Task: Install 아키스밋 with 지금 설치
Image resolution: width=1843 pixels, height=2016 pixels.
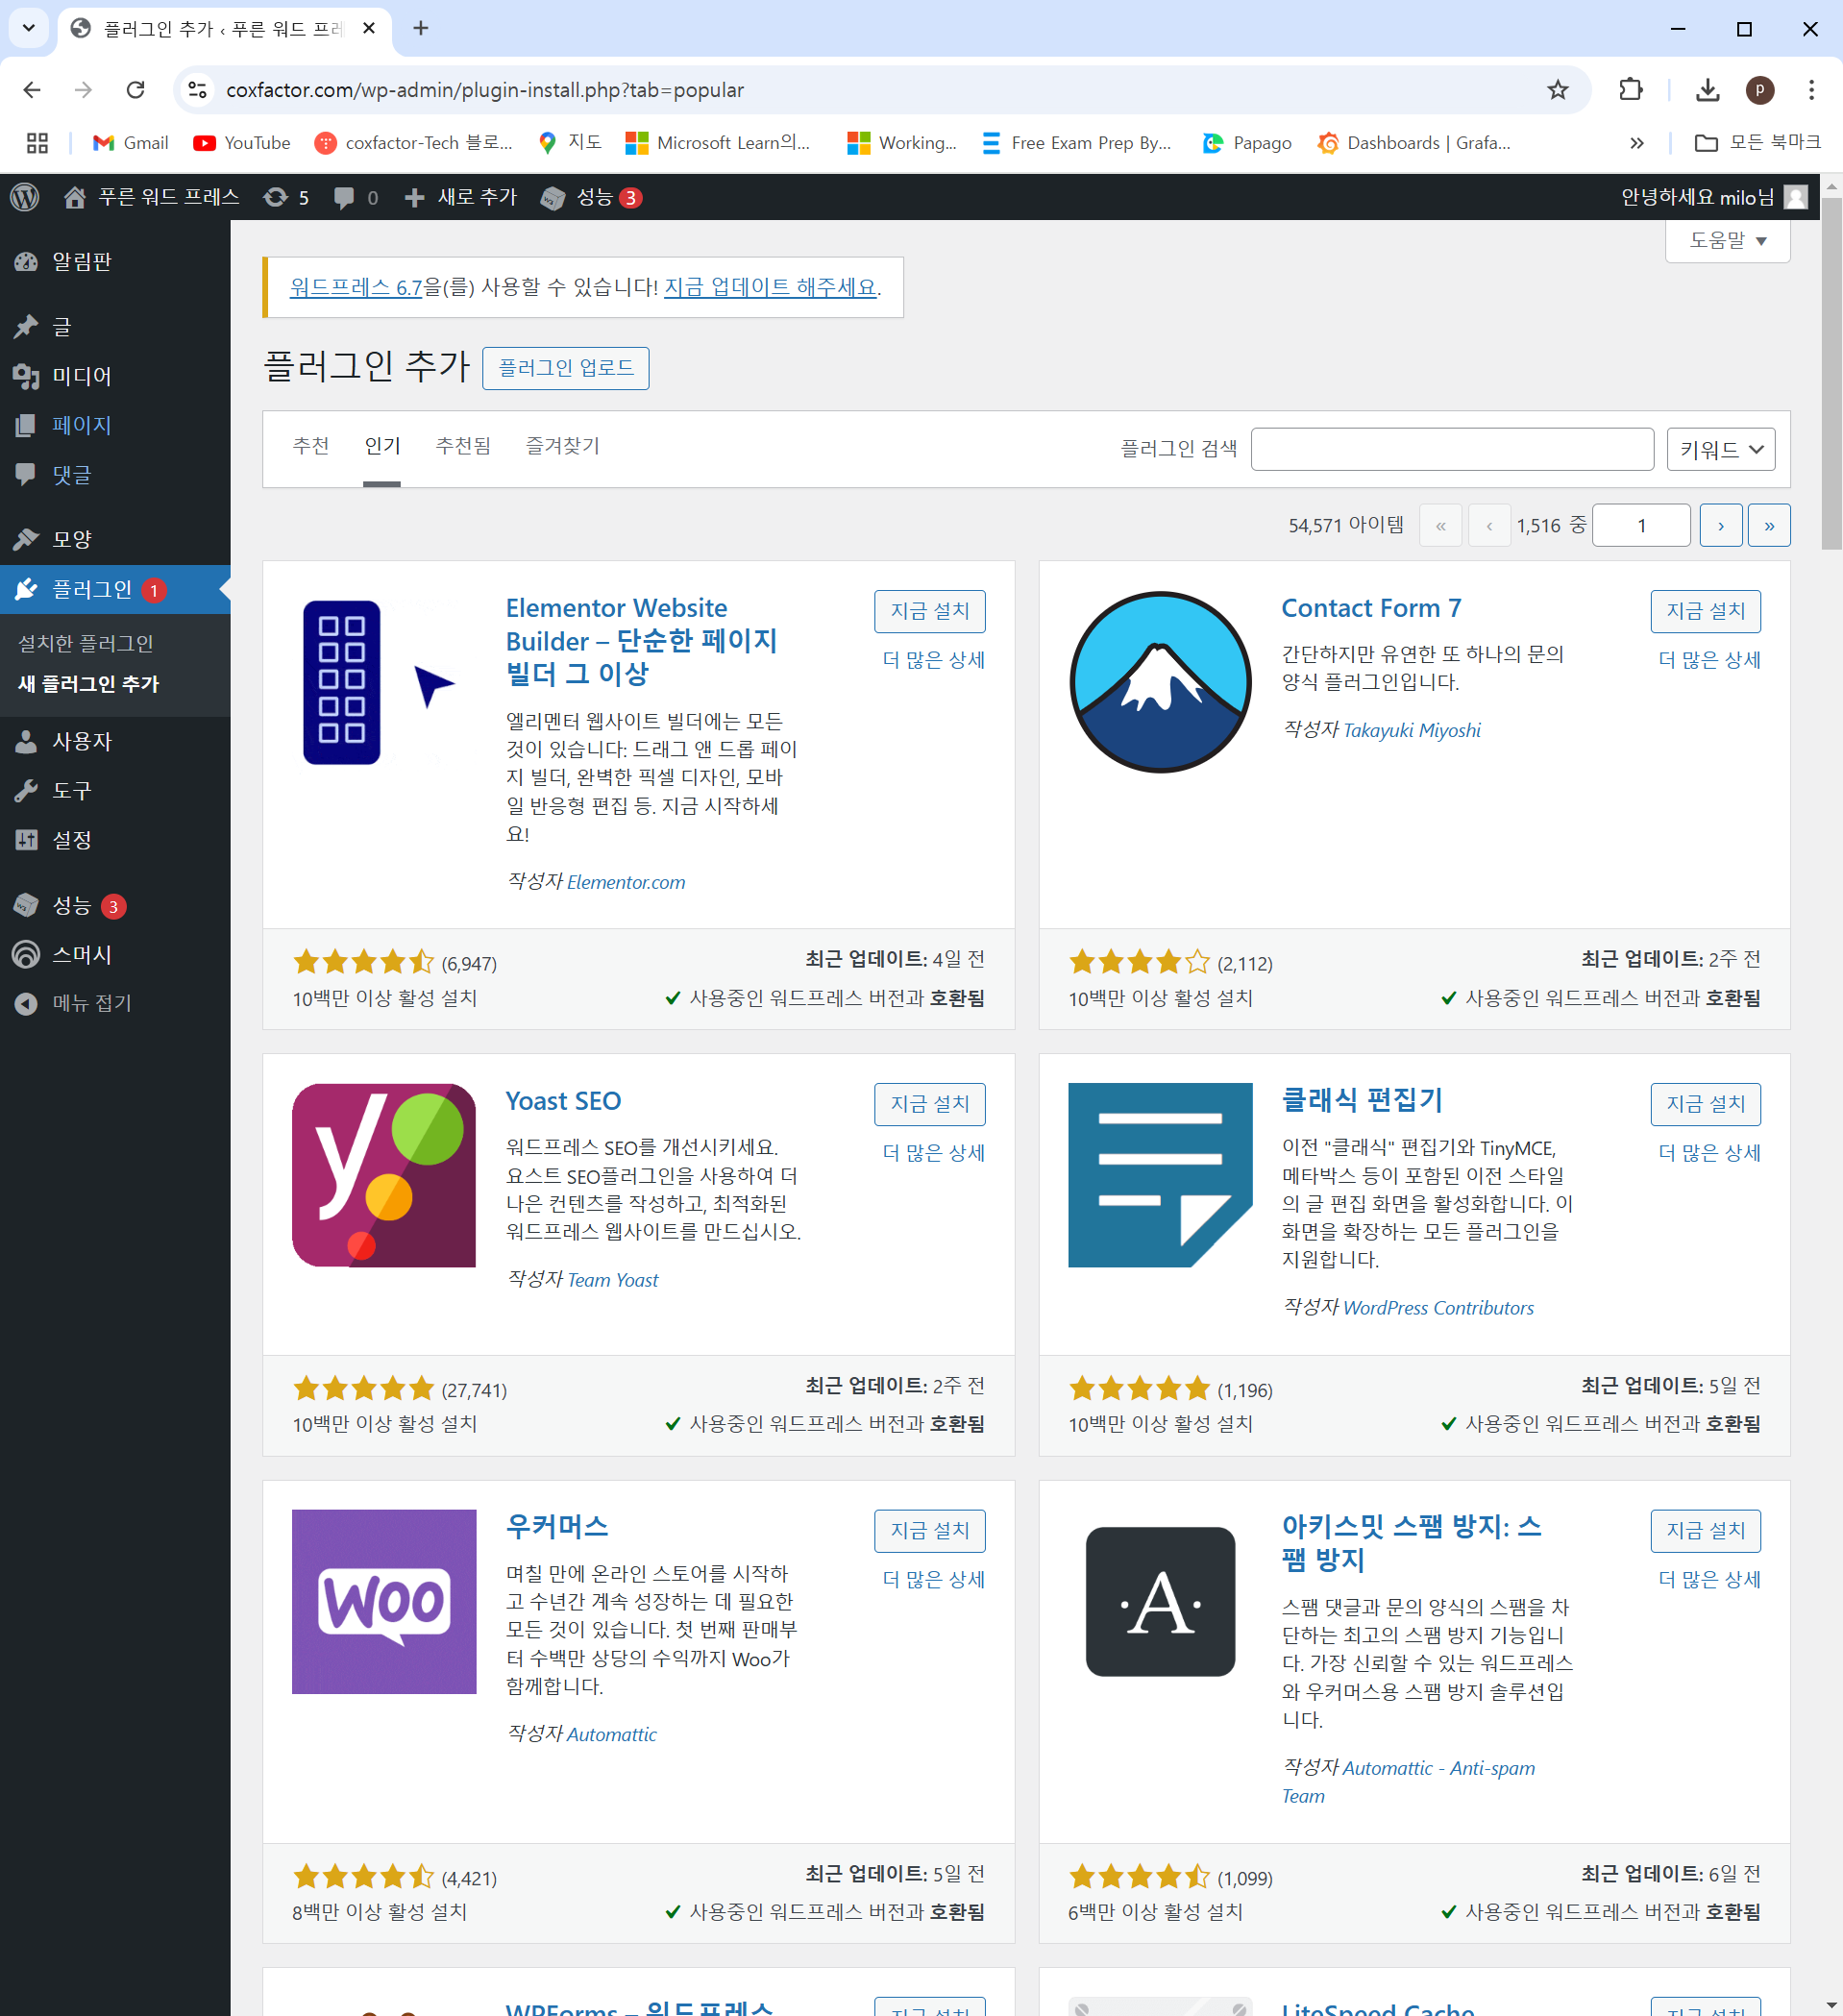Action: 1705,1530
